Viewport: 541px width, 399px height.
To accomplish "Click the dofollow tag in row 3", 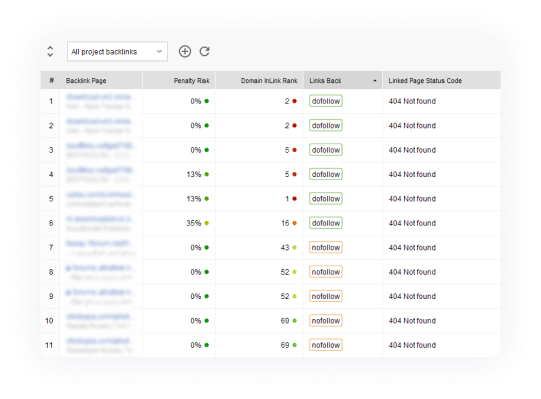I will point(326,150).
